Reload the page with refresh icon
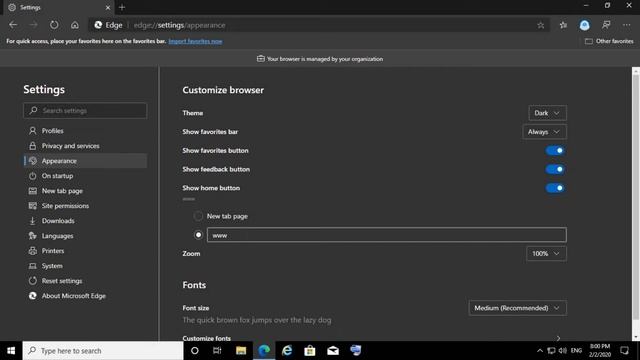The width and height of the screenshot is (640, 360). [x=54, y=25]
